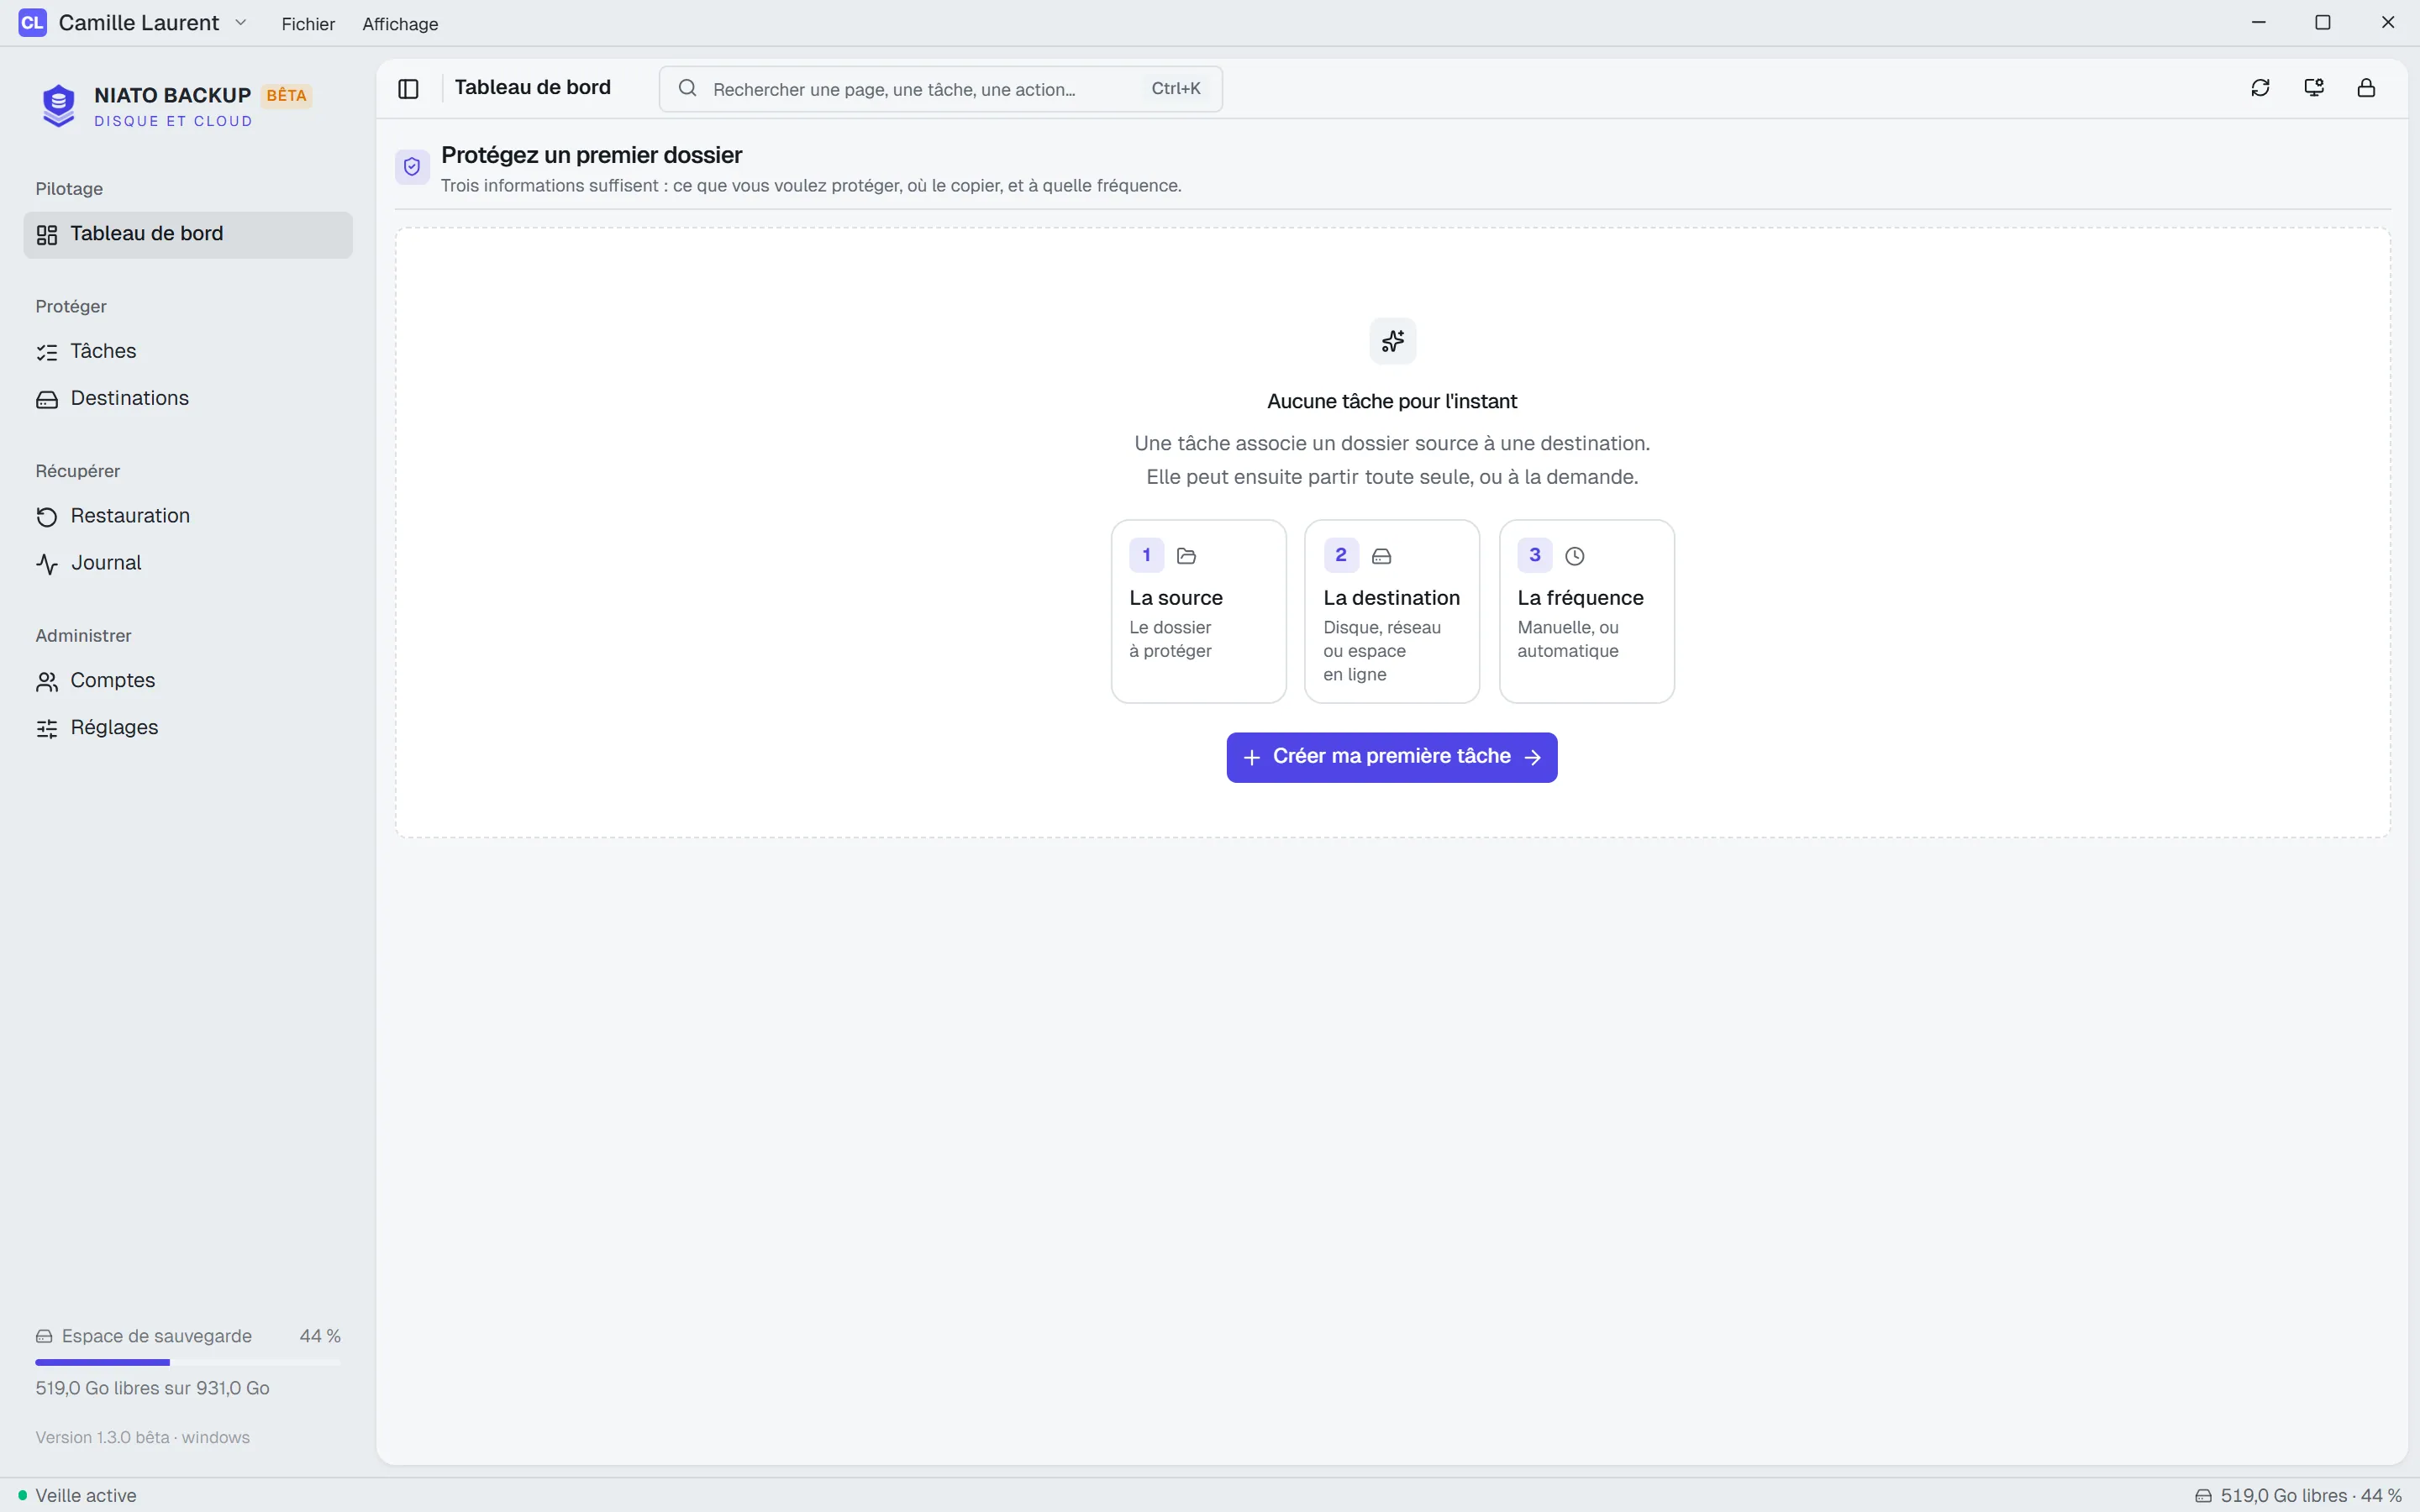Image resolution: width=2420 pixels, height=1512 pixels.
Task: Click the BÊTA badge near logo
Action: [x=287, y=96]
